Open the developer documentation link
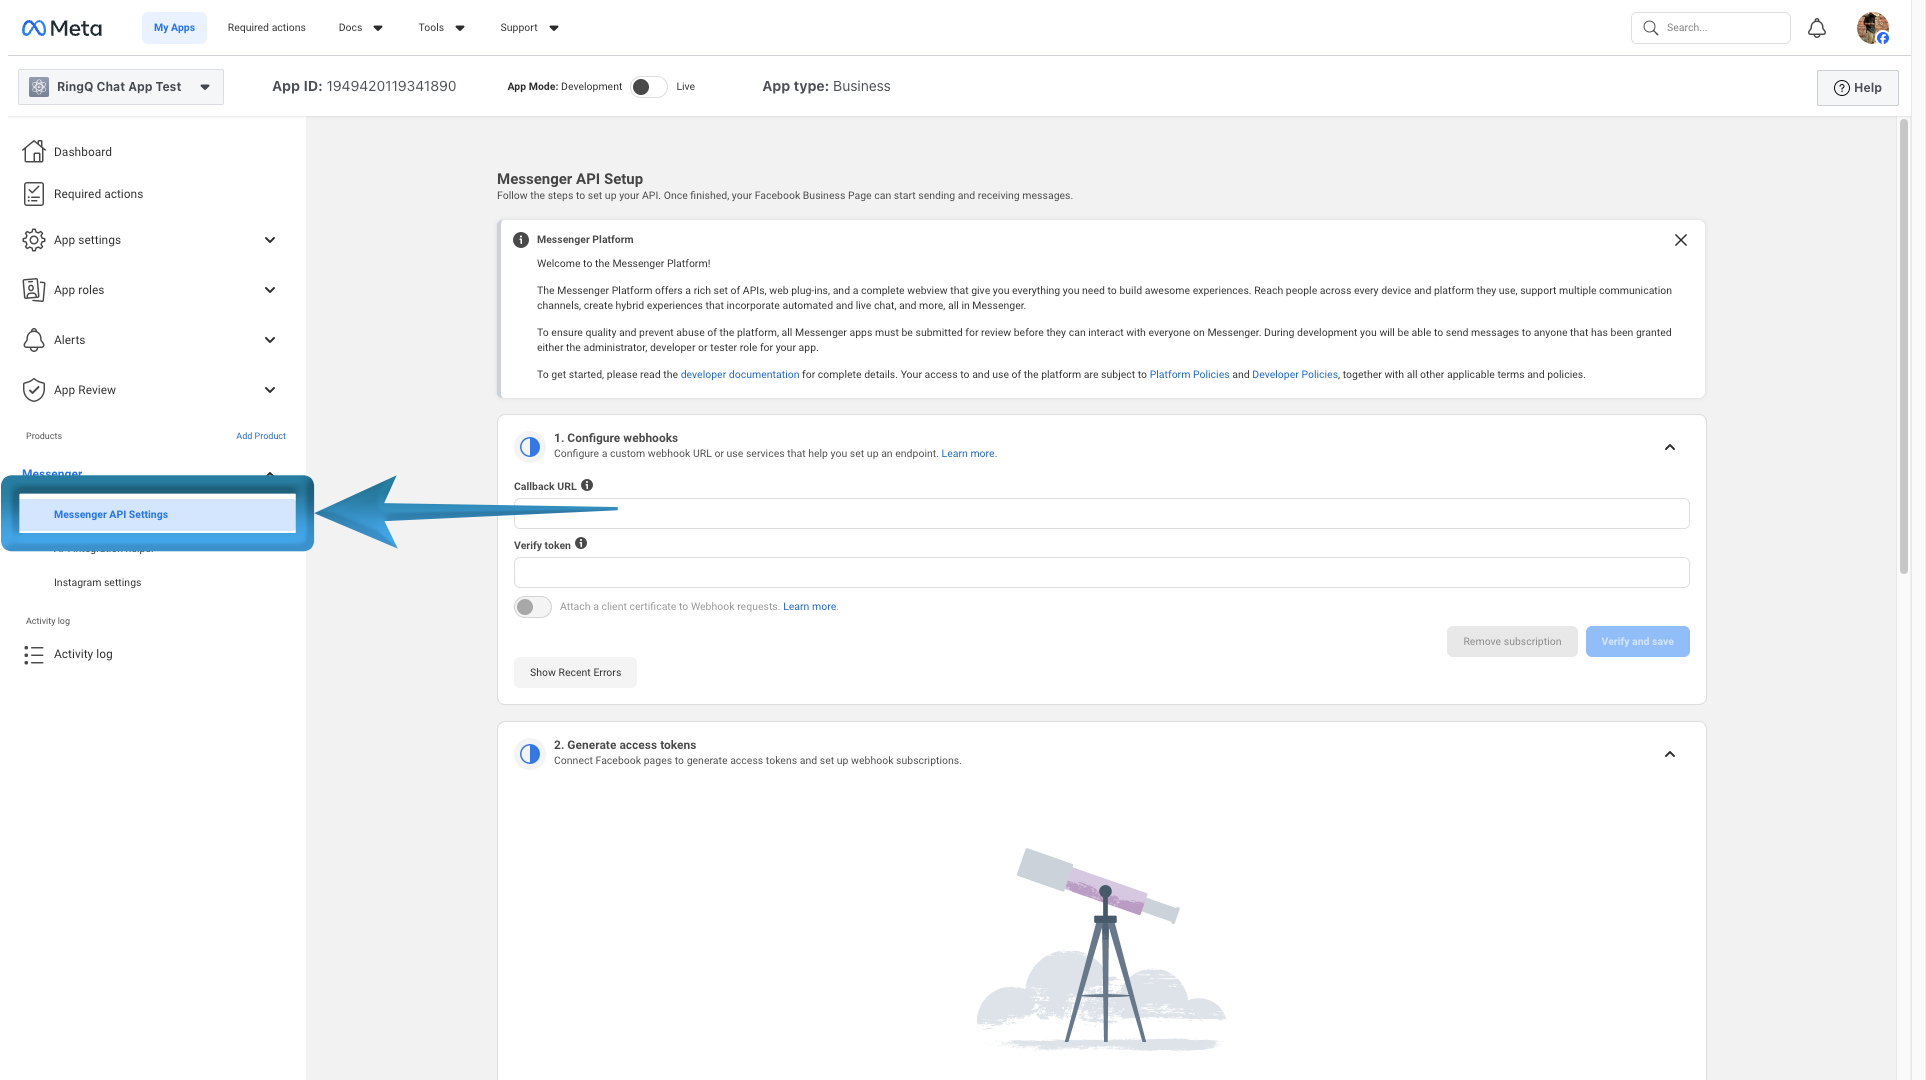1926x1080 pixels. point(739,374)
